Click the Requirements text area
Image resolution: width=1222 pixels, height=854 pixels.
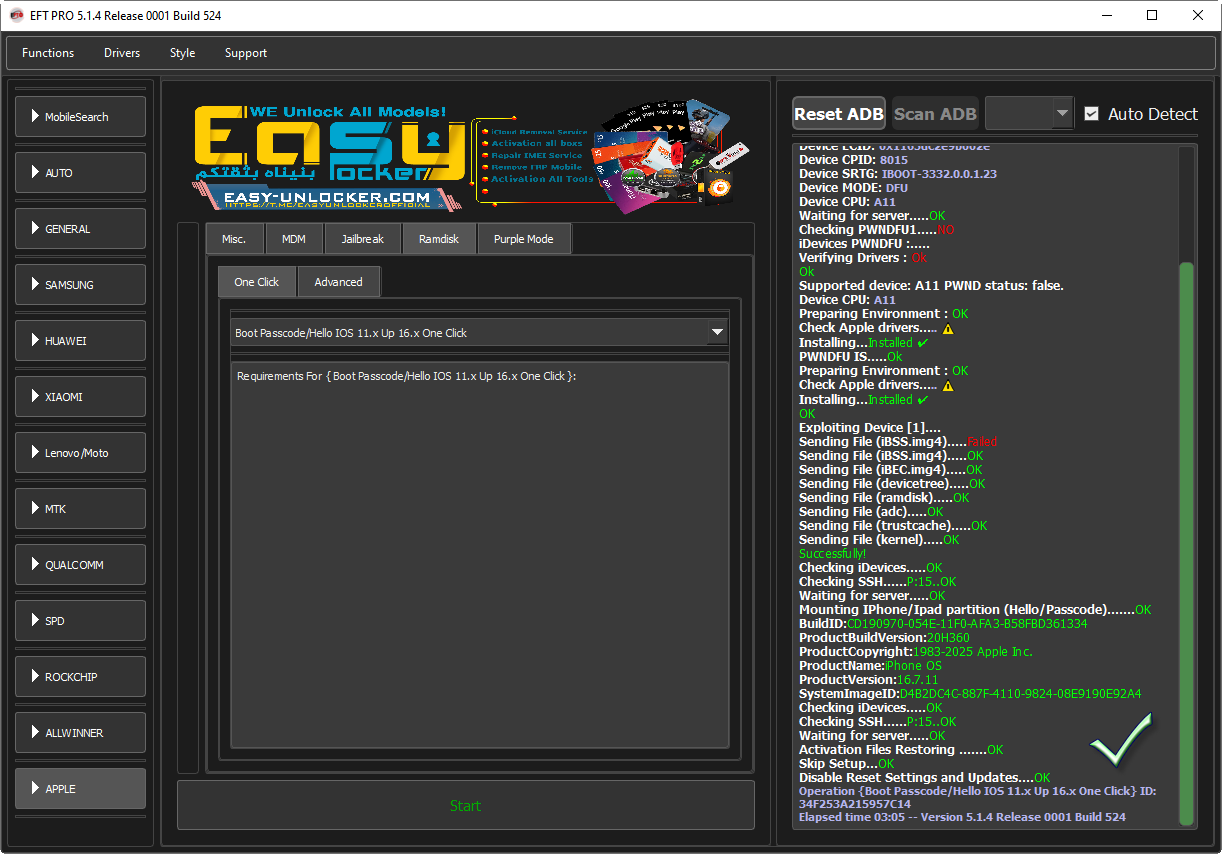[480, 555]
